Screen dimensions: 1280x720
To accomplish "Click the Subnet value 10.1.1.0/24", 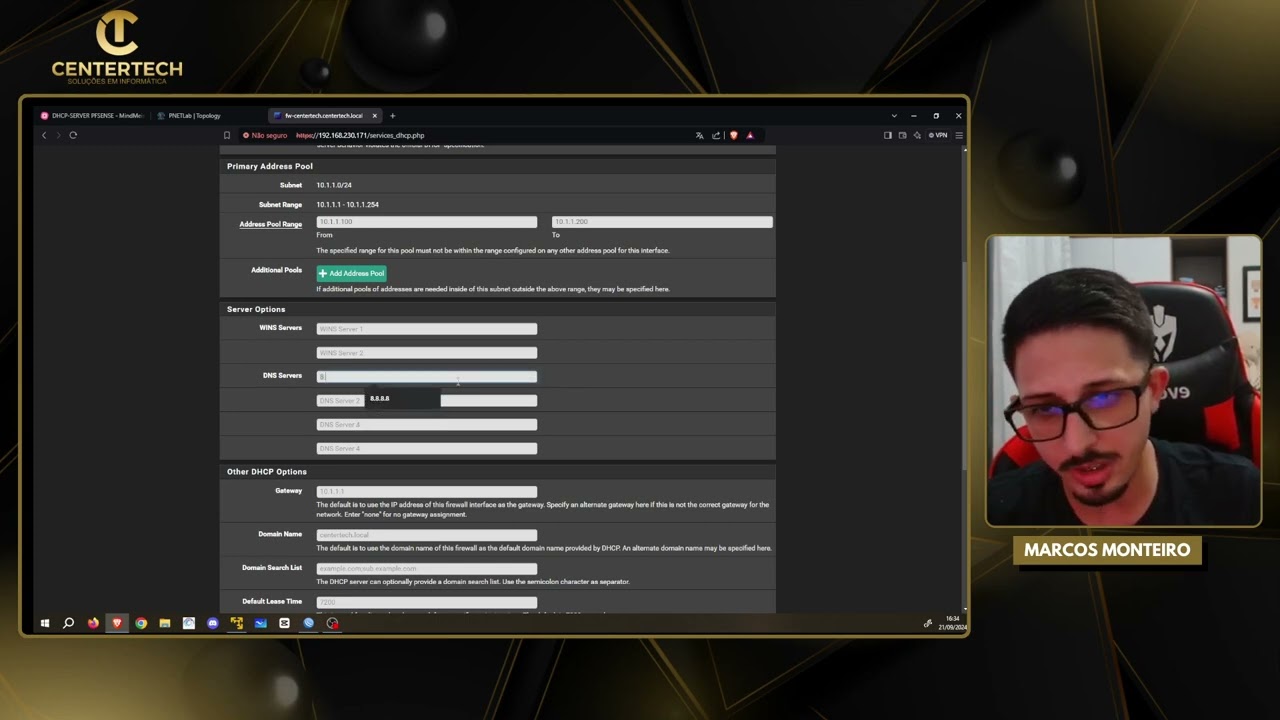I will (334, 185).
